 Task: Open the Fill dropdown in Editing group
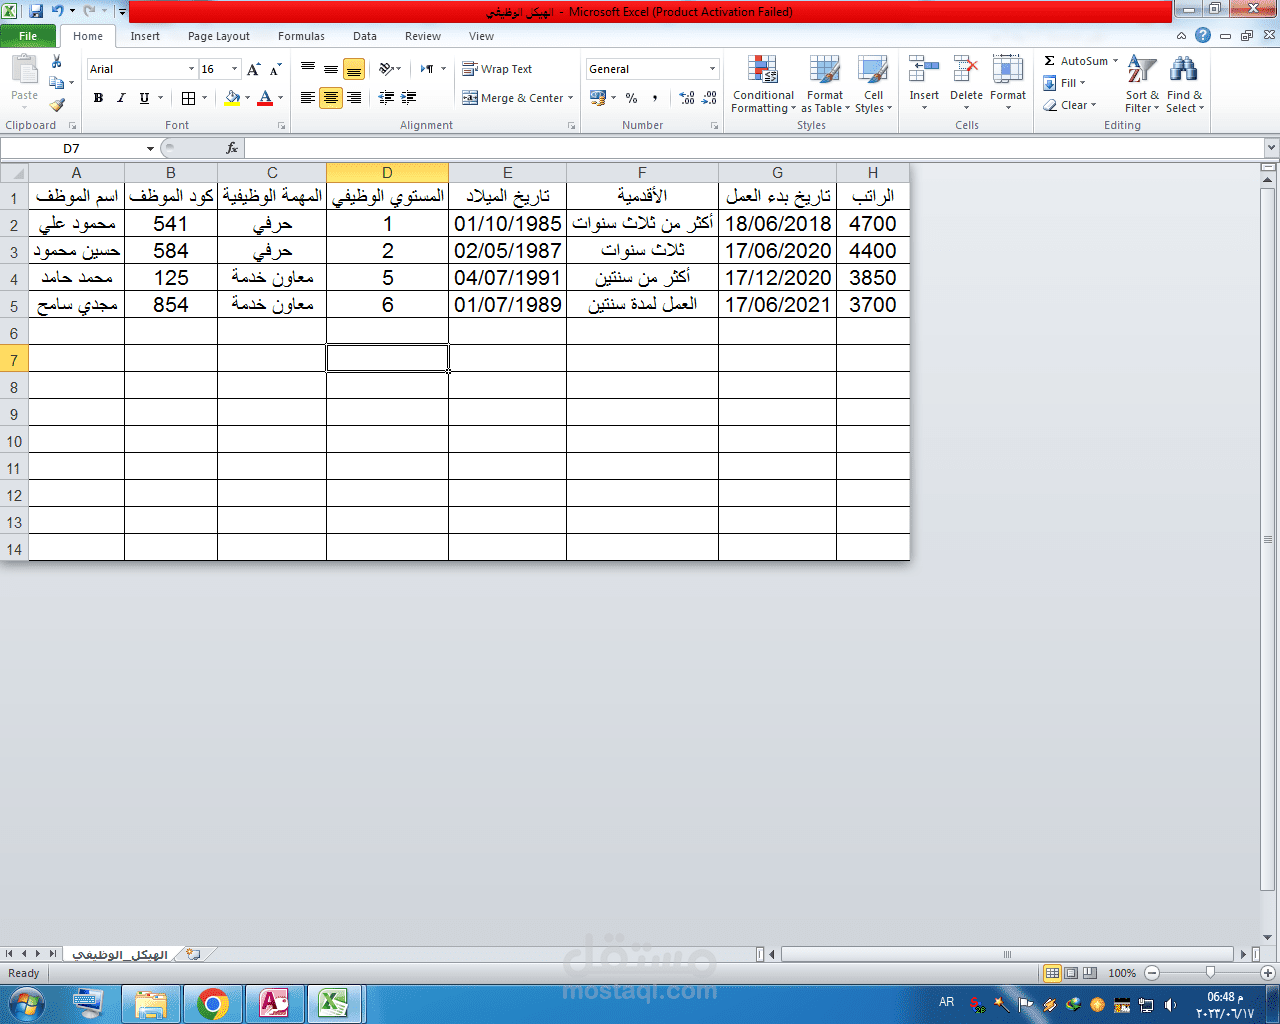pos(1064,83)
